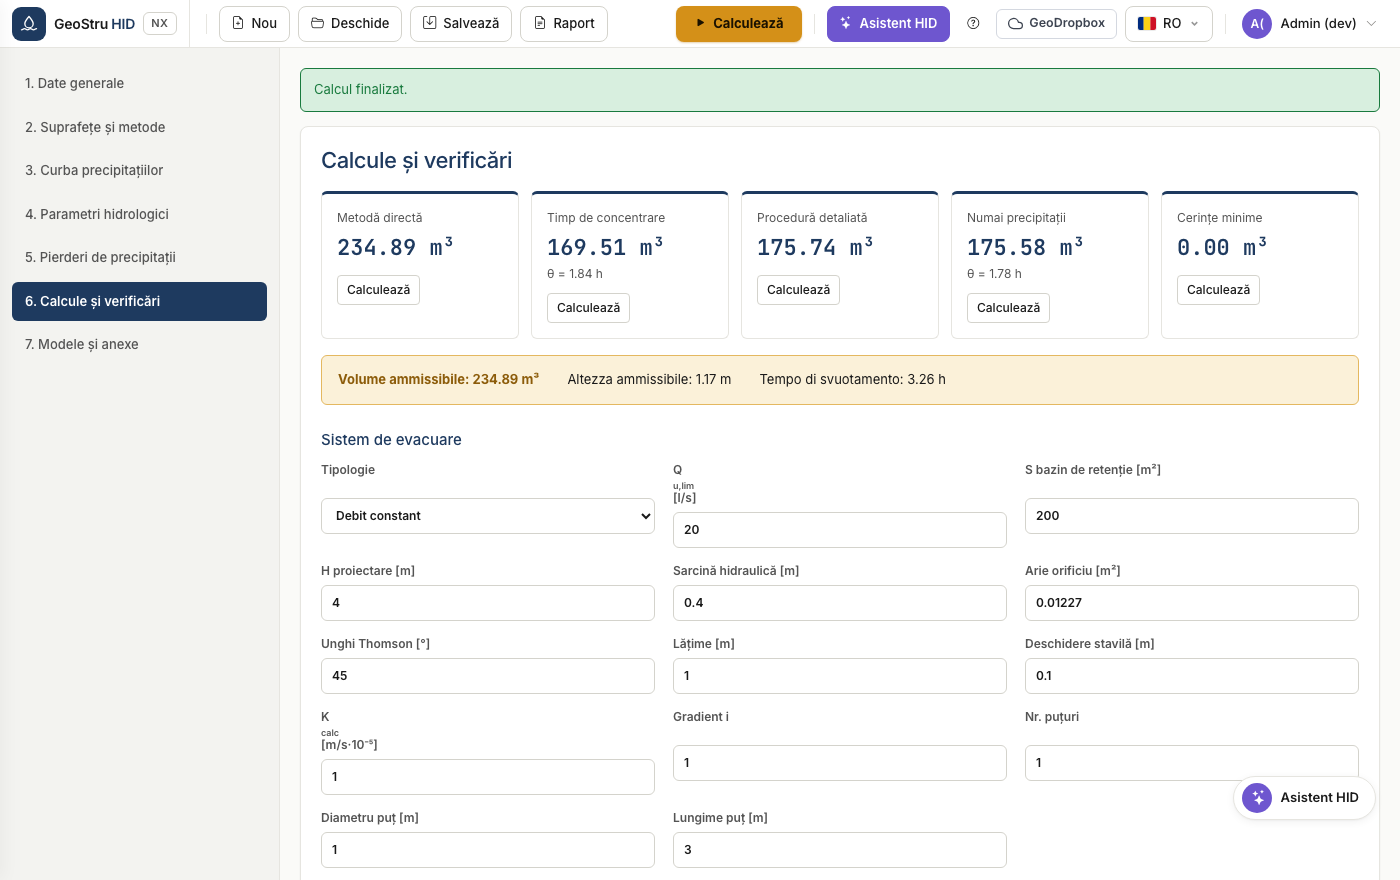
Task: Expand the Admin (dev) user menu
Action: click(1311, 23)
